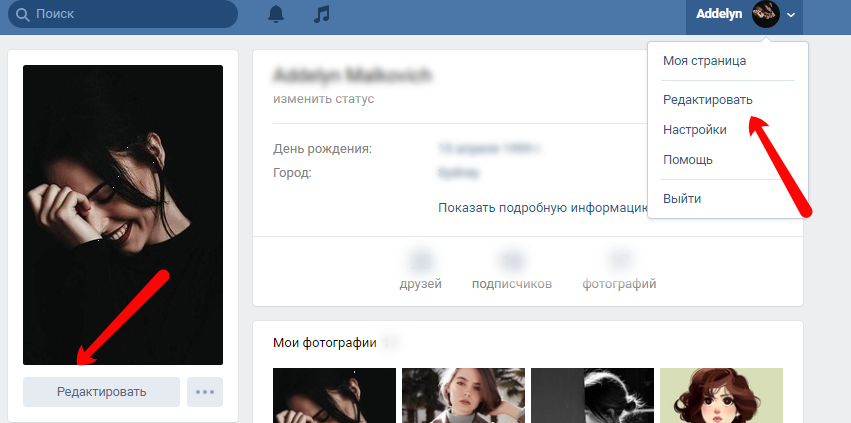This screenshot has width=851, height=423.
Task: Choose 'Редактировать' in the dropdown menu
Action: coord(707,100)
